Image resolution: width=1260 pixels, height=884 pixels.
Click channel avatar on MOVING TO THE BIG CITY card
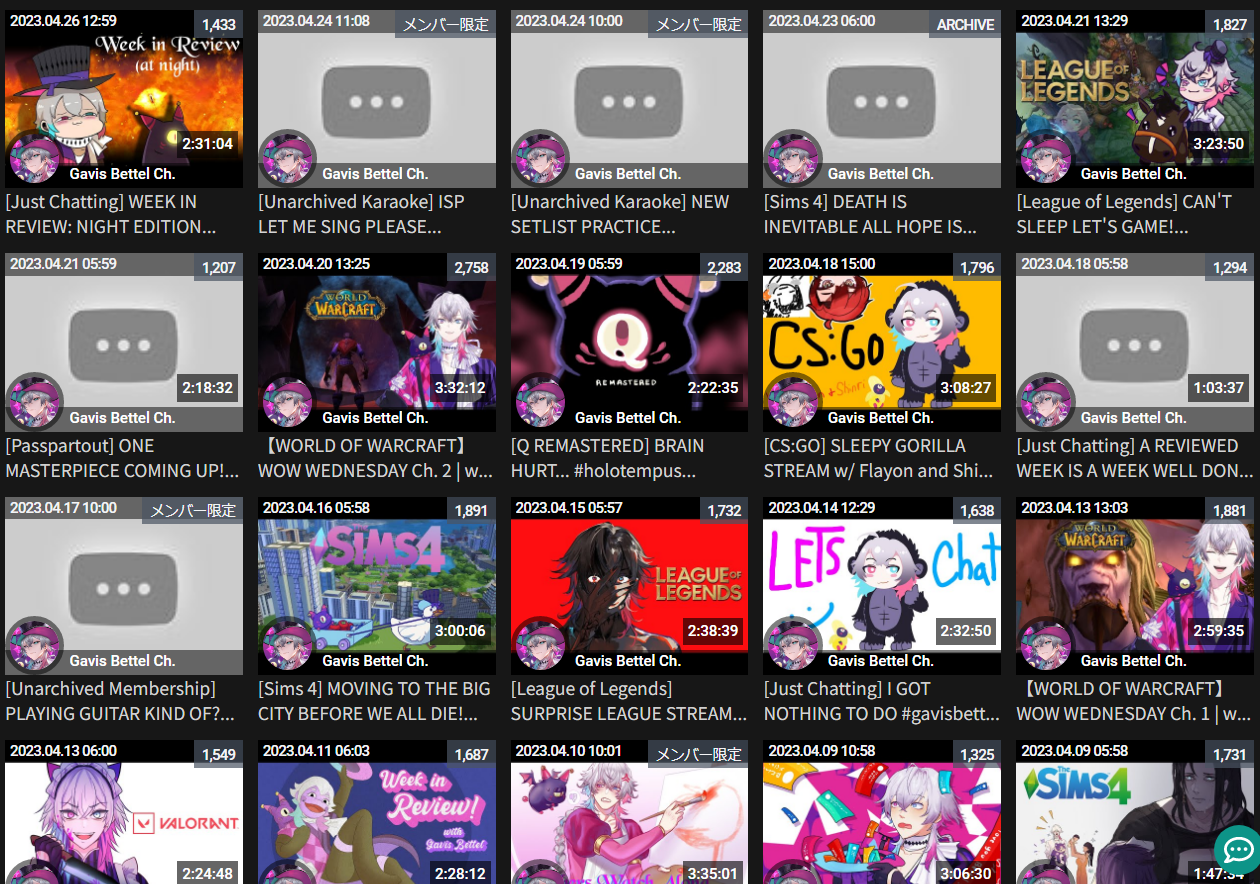[x=288, y=645]
